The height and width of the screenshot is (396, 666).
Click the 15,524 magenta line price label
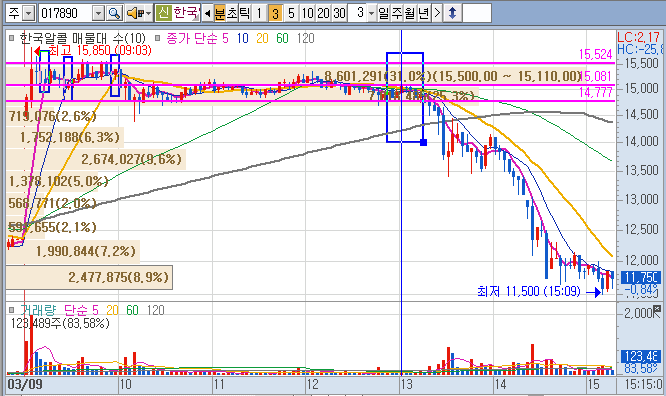[x=595, y=54]
